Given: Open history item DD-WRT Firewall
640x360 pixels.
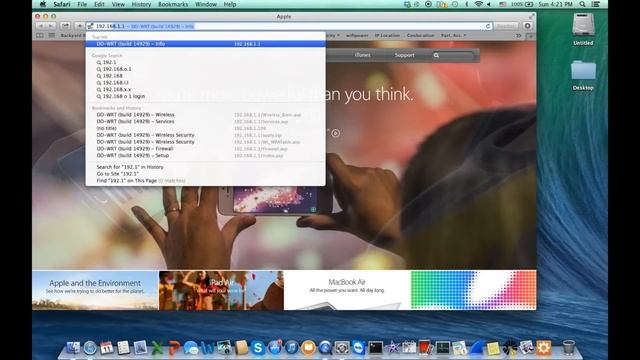Looking at the screenshot, I should (x=205, y=149).
